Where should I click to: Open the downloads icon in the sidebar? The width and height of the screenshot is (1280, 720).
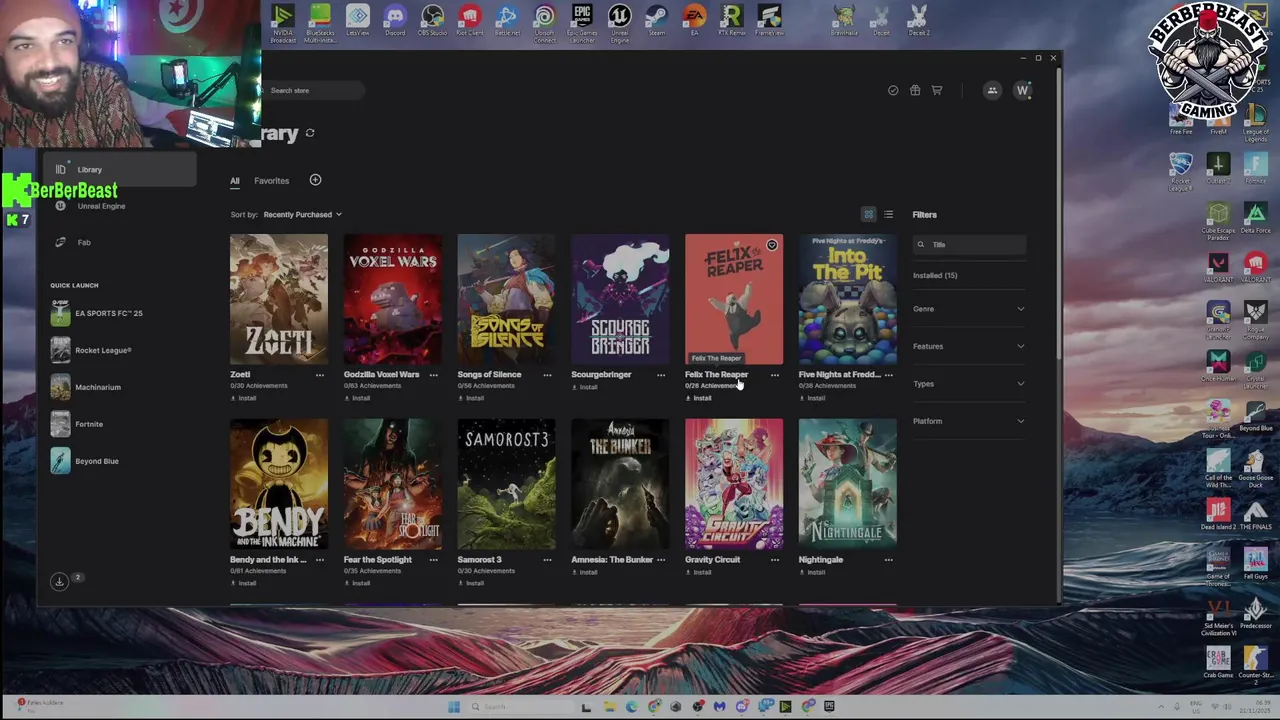coord(59,581)
